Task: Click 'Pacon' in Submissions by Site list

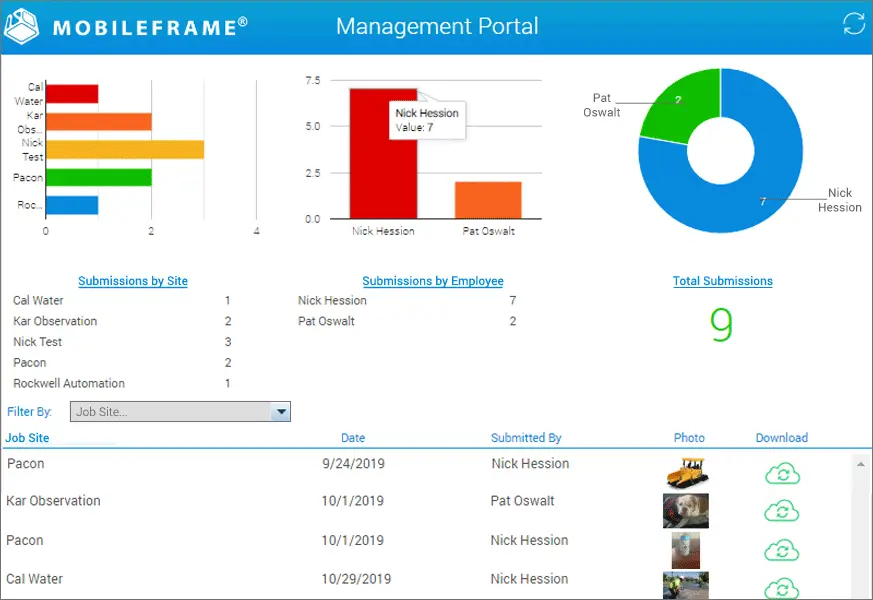Action: tap(30, 363)
